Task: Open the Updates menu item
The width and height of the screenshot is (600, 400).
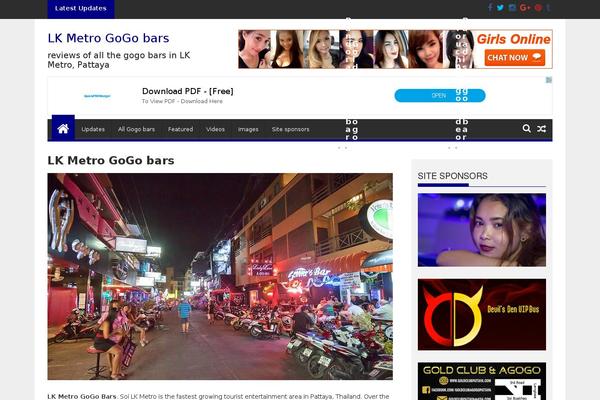Action: click(x=93, y=129)
